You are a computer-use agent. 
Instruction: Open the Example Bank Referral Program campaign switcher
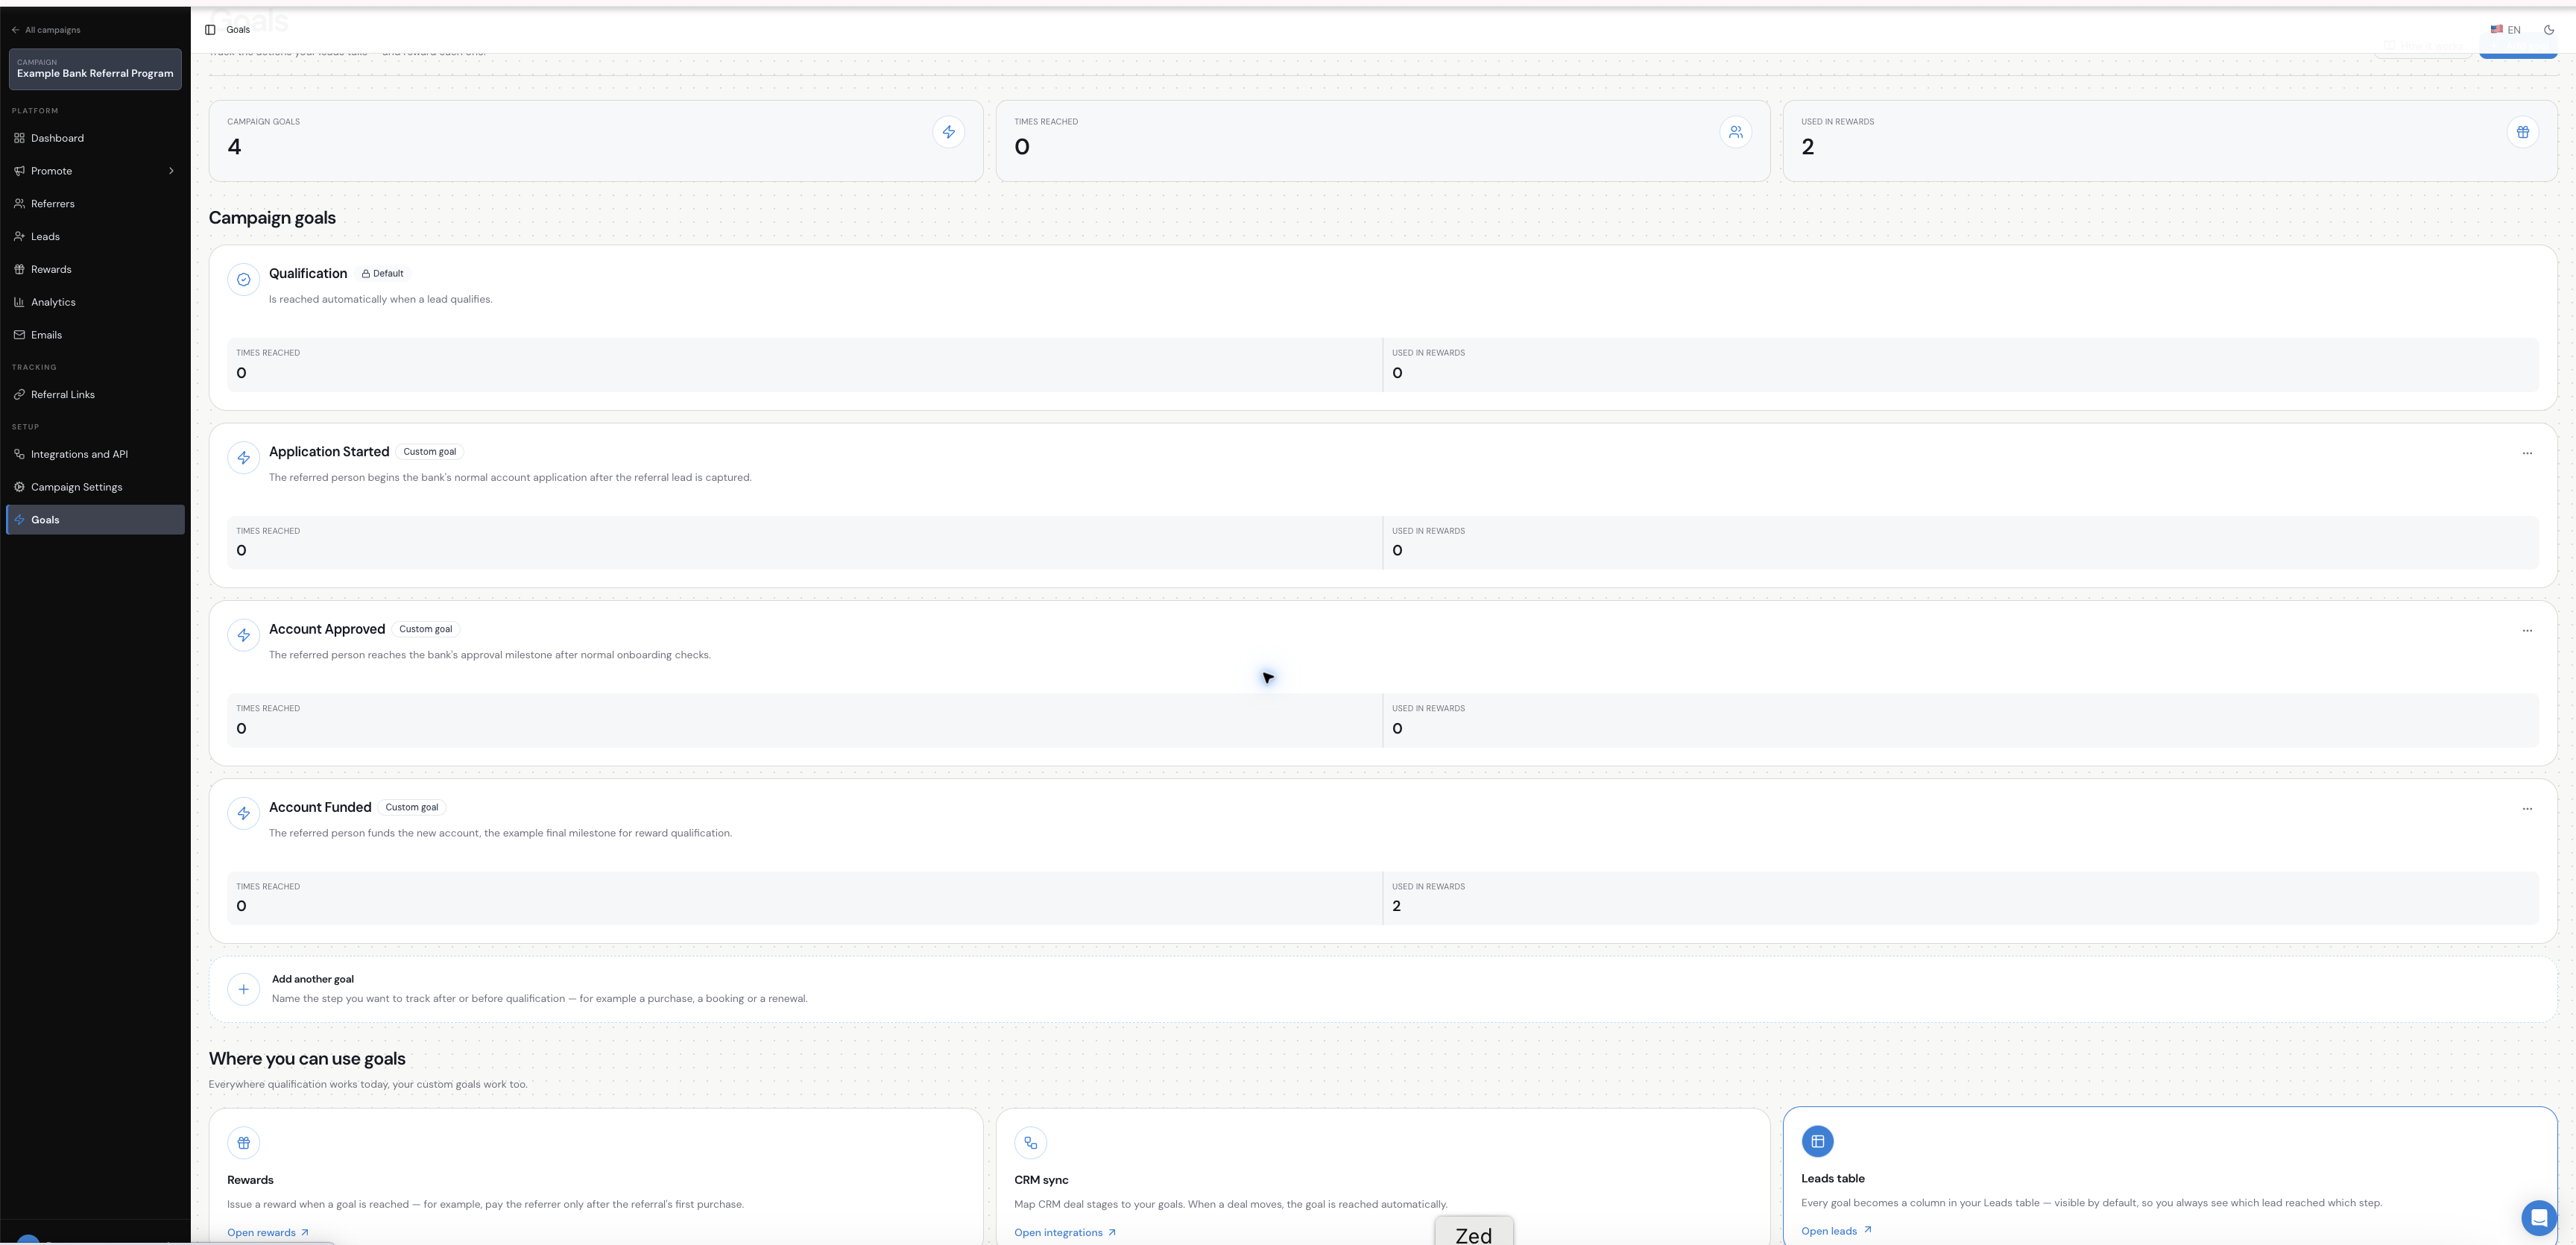[95, 69]
